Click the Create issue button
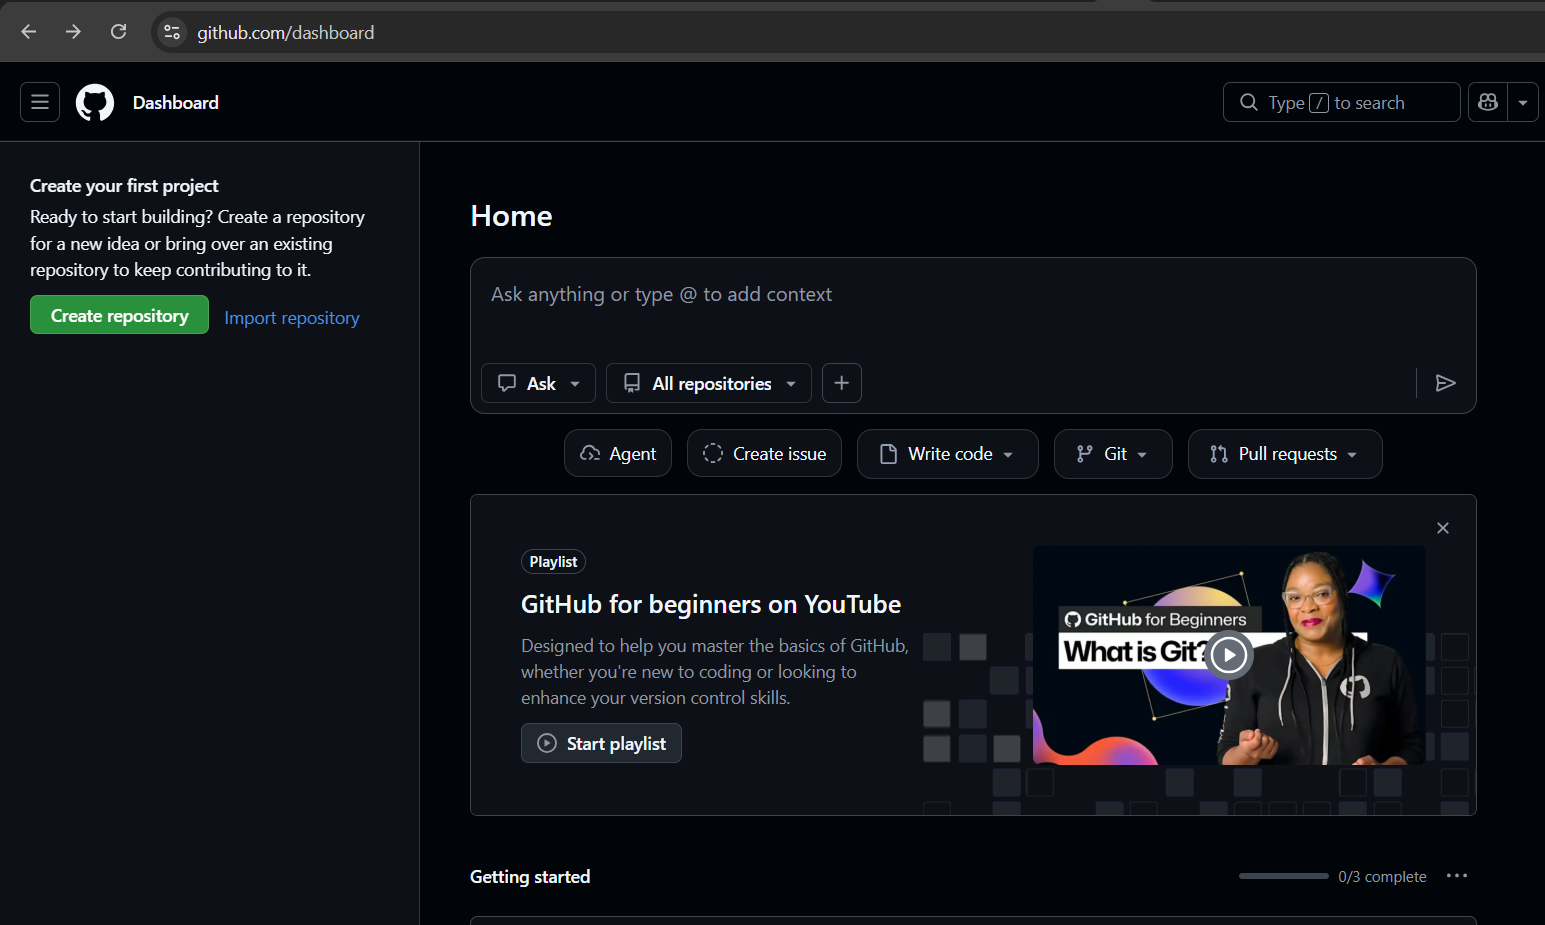The width and height of the screenshot is (1545, 925). [x=764, y=454]
